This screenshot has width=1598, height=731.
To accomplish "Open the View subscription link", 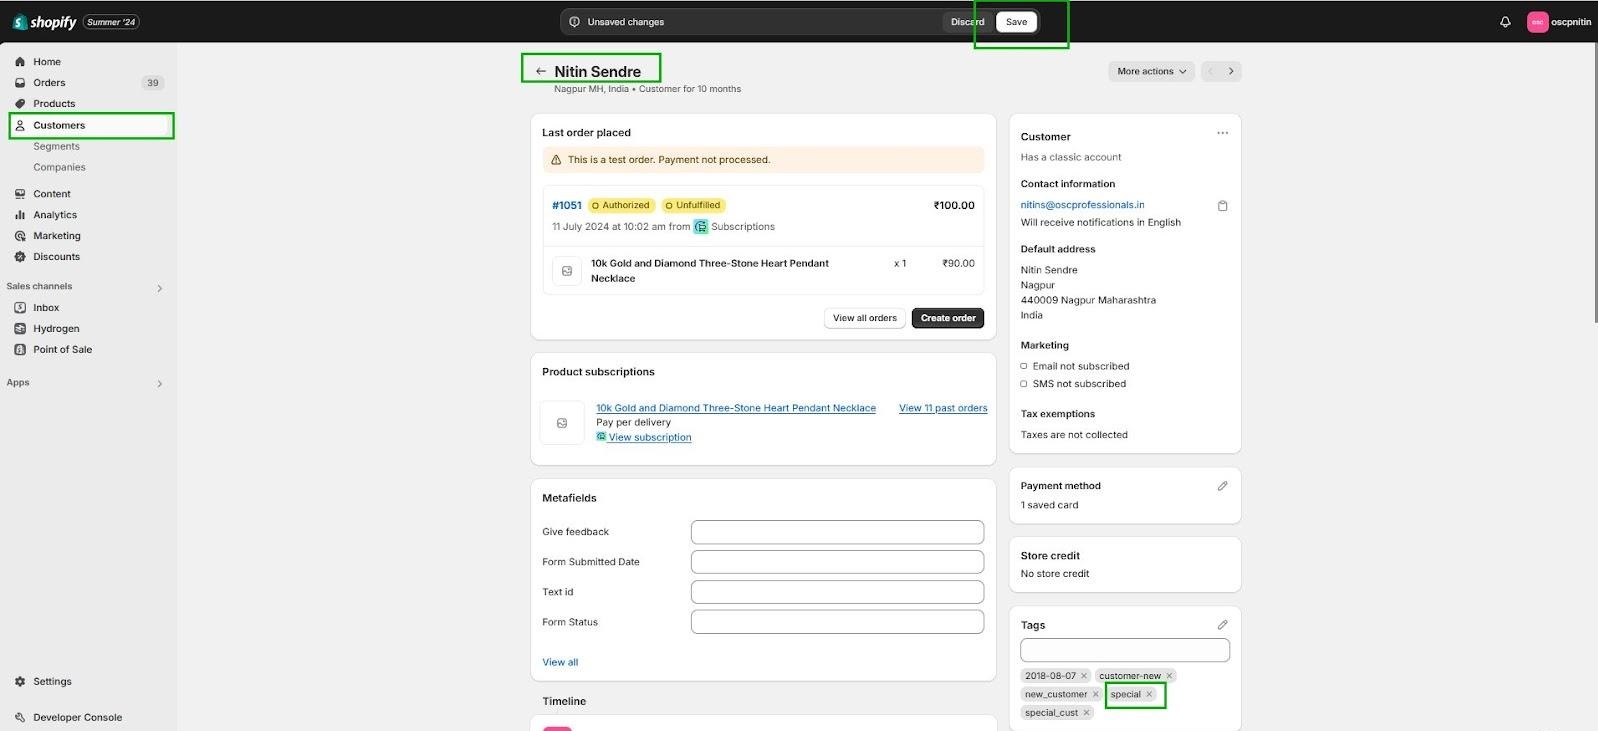I will pos(649,437).
